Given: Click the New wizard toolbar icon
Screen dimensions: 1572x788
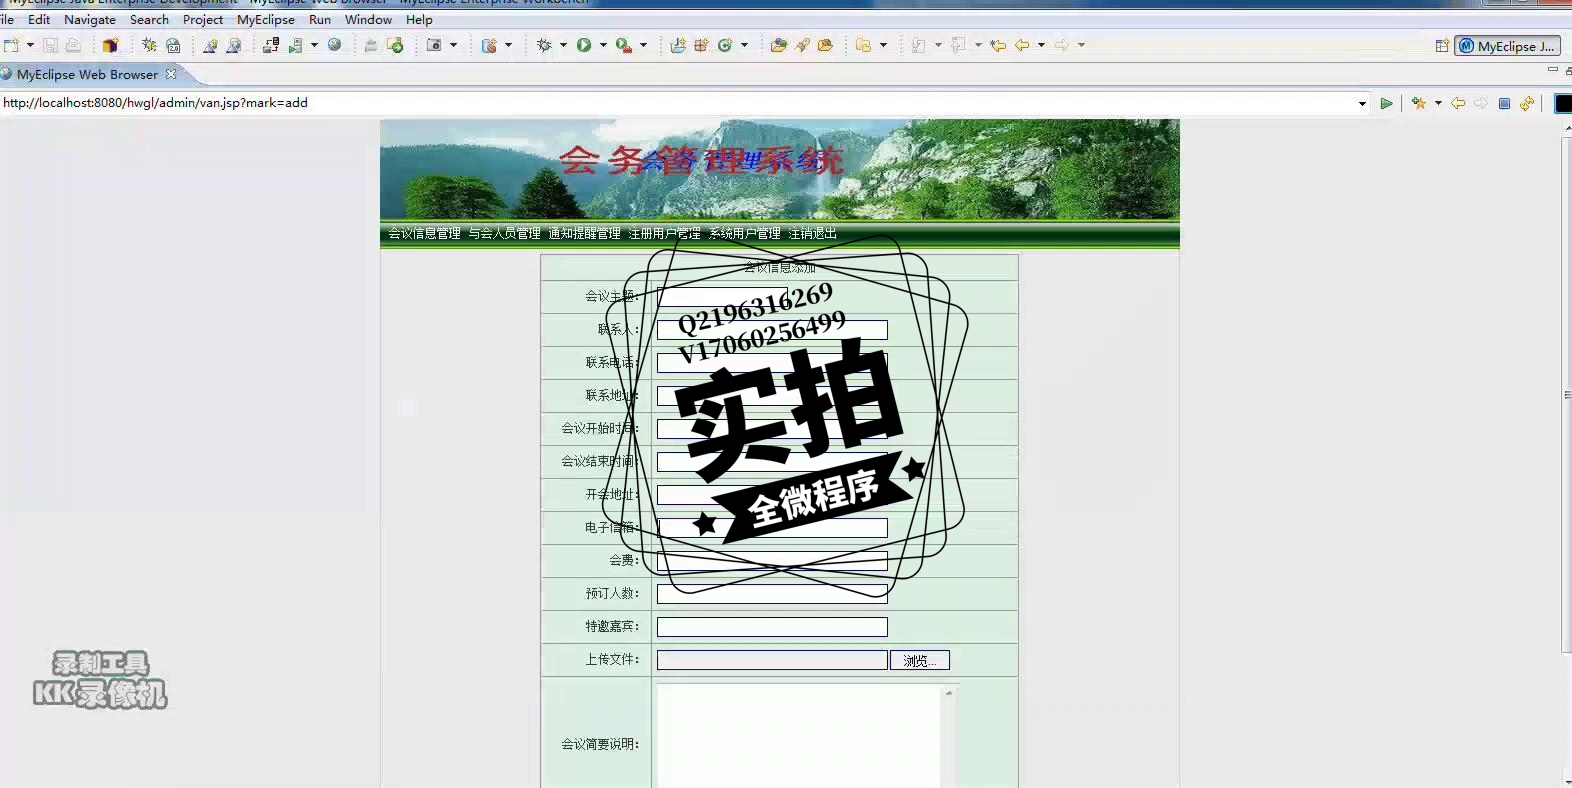Looking at the screenshot, I should tap(12, 45).
